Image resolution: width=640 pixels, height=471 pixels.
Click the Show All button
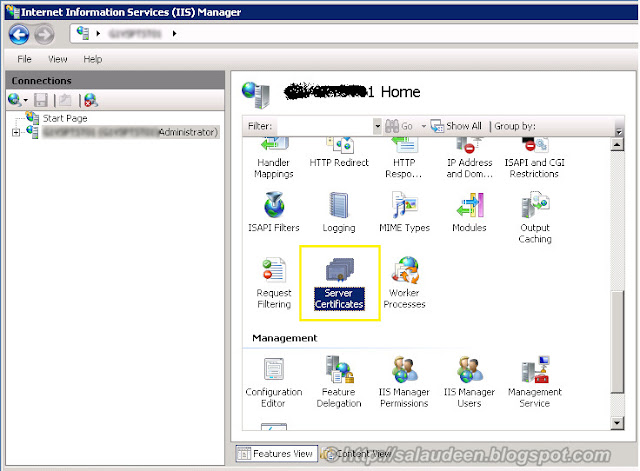[456, 126]
